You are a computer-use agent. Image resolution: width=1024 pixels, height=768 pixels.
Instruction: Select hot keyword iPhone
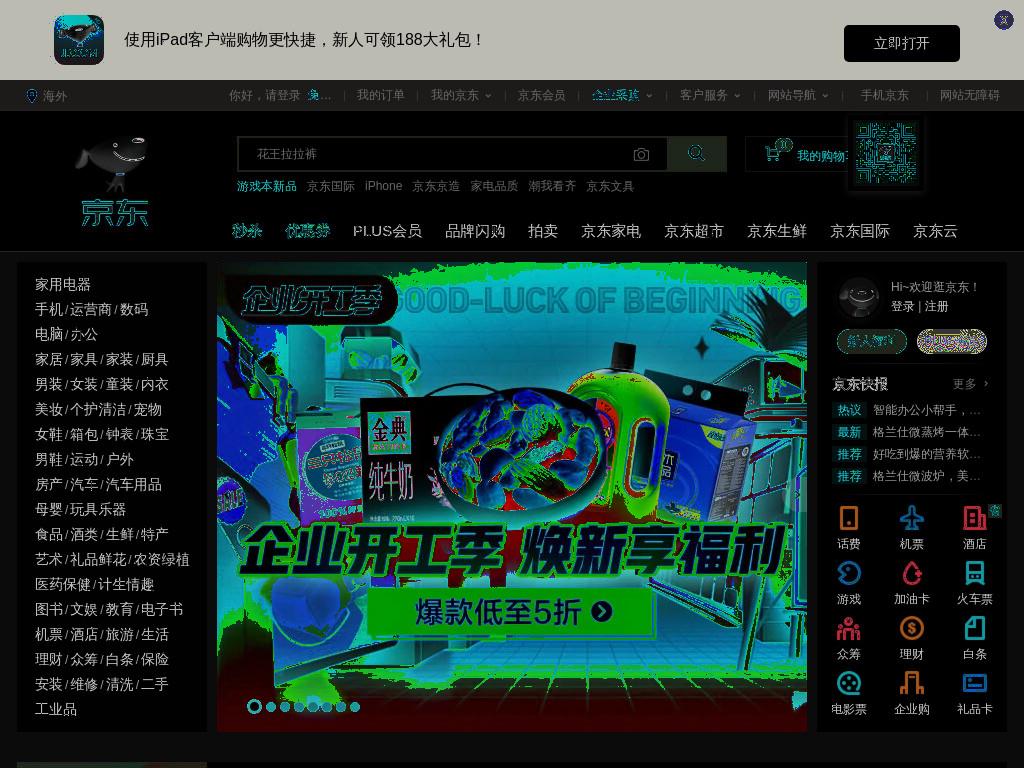[383, 186]
